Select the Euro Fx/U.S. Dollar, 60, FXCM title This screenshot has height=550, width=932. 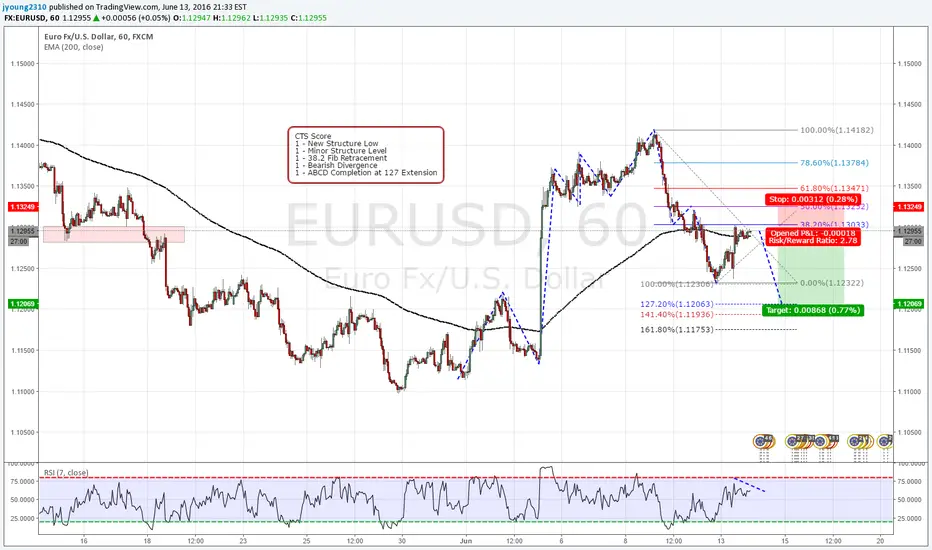[99, 36]
